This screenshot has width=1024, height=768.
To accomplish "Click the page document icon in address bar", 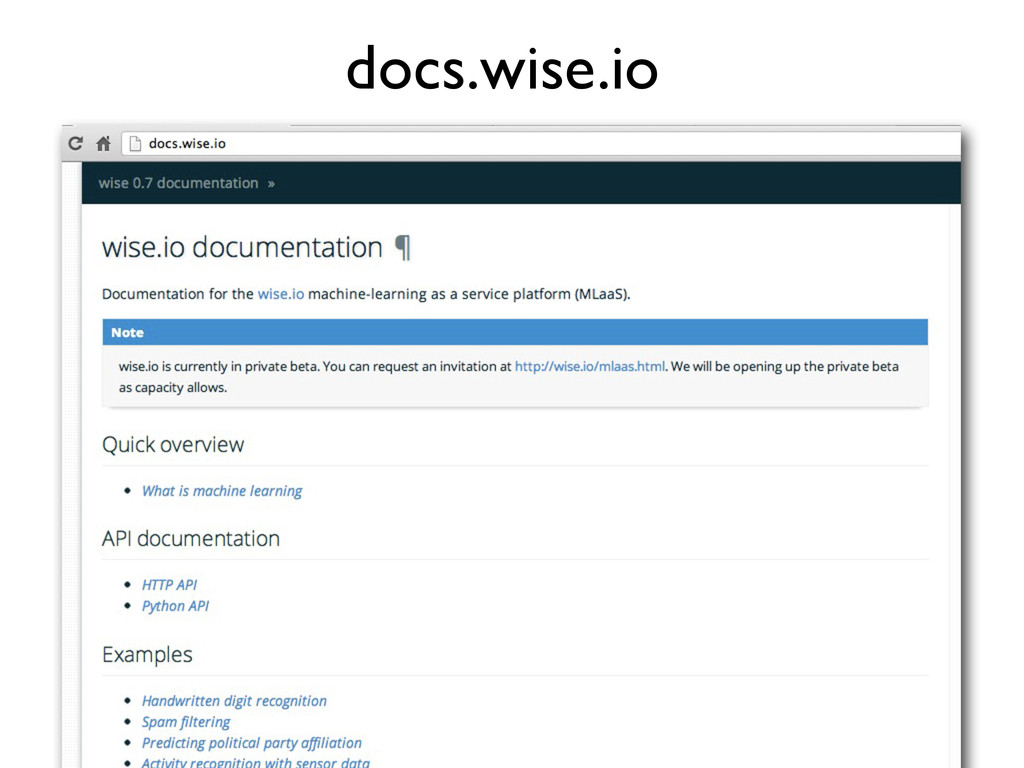I will (135, 144).
